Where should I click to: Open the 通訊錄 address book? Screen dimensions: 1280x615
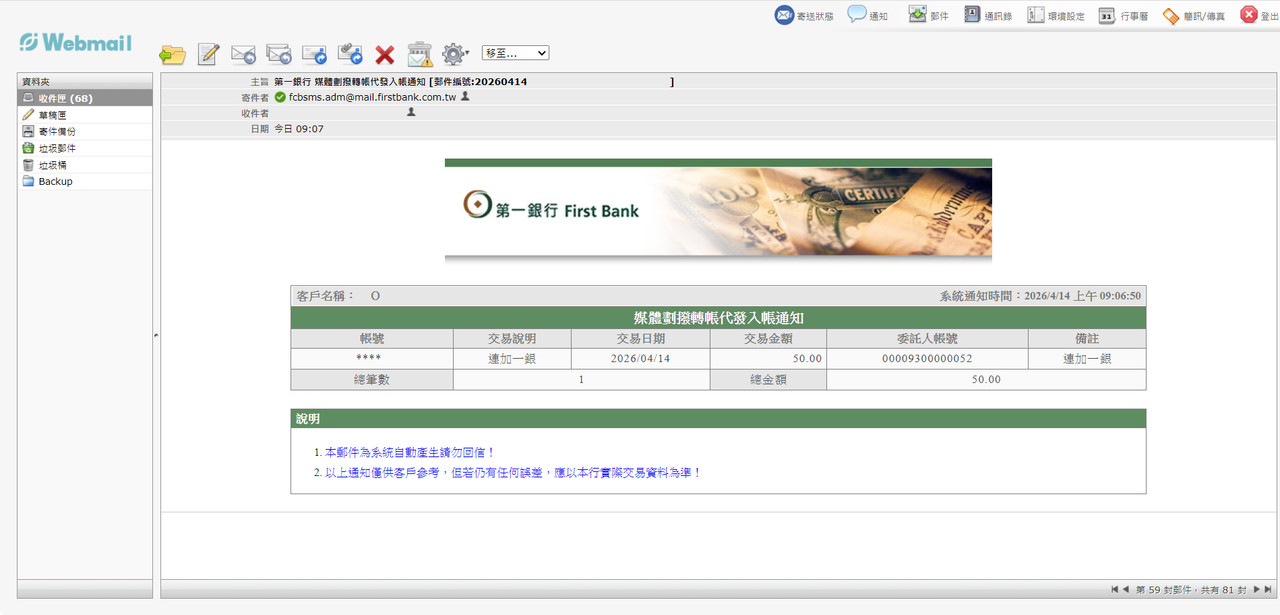click(988, 15)
